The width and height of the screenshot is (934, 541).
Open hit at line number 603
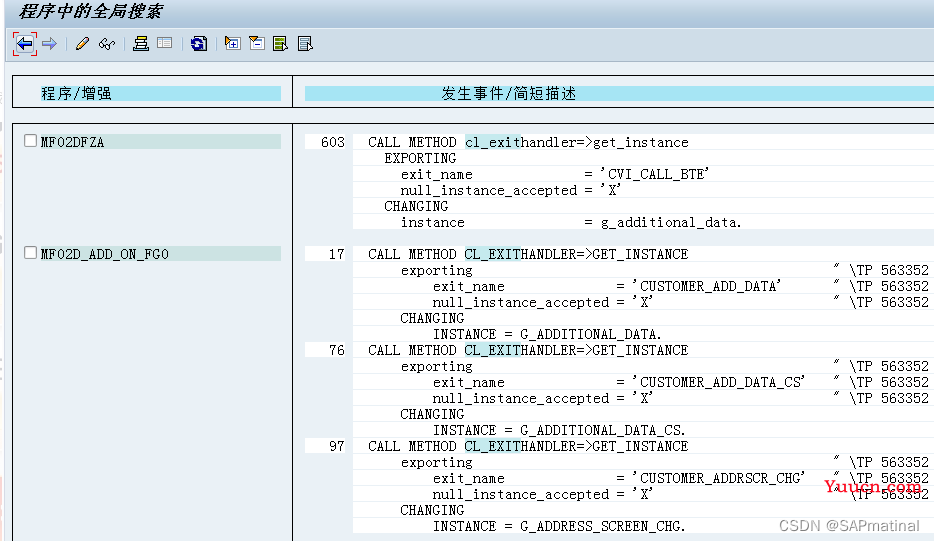(332, 142)
